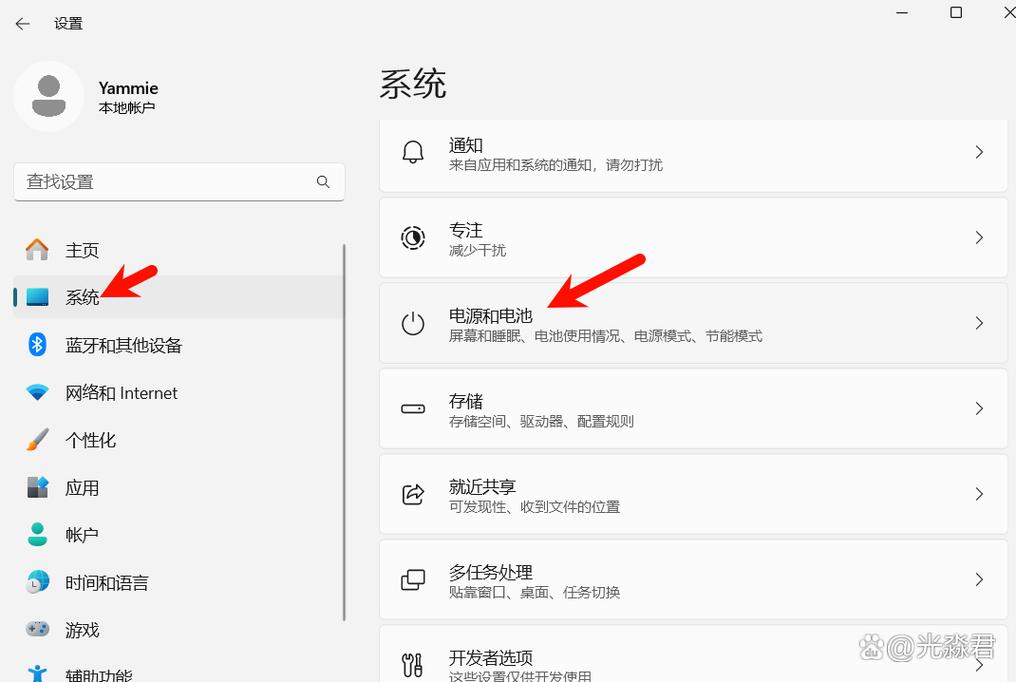Click the power and battery icon
The height and width of the screenshot is (682, 1016).
tap(413, 325)
